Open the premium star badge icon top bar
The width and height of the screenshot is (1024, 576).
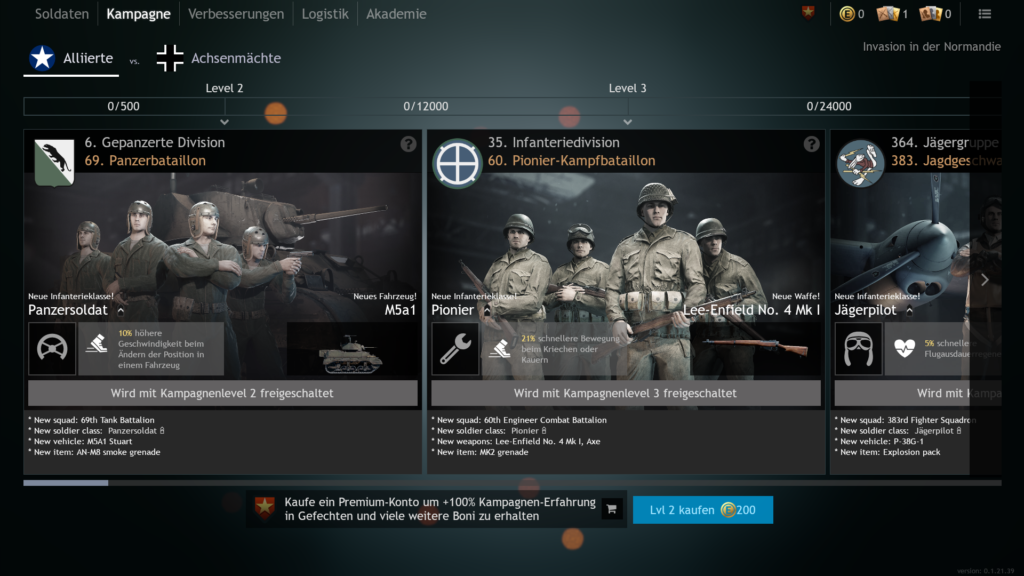[808, 13]
